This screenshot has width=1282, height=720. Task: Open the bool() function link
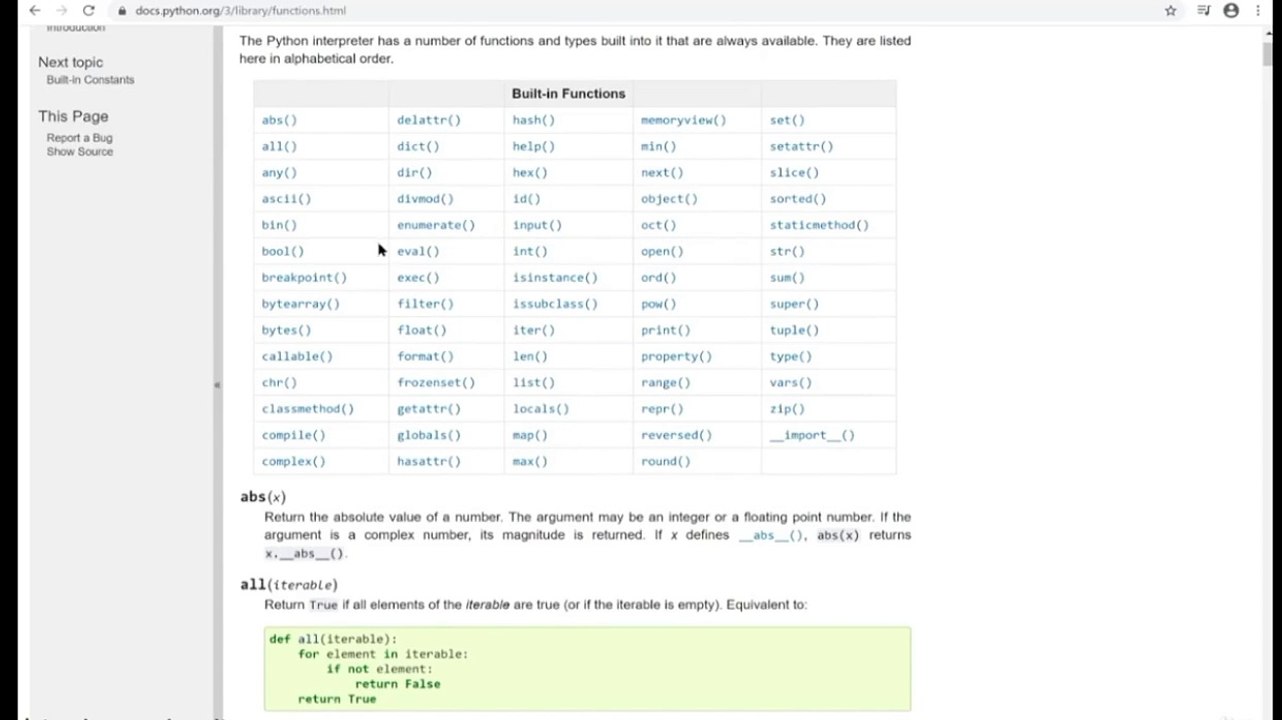pos(283,251)
